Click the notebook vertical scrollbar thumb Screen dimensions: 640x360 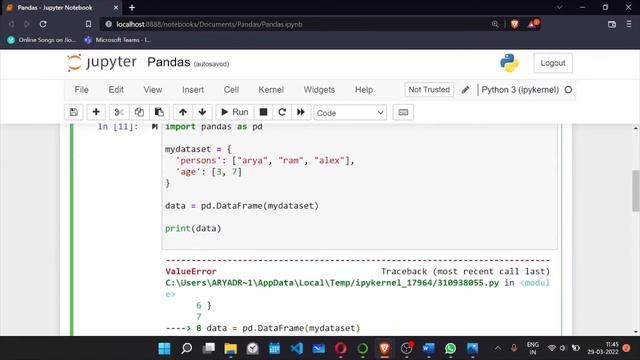[x=636, y=191]
